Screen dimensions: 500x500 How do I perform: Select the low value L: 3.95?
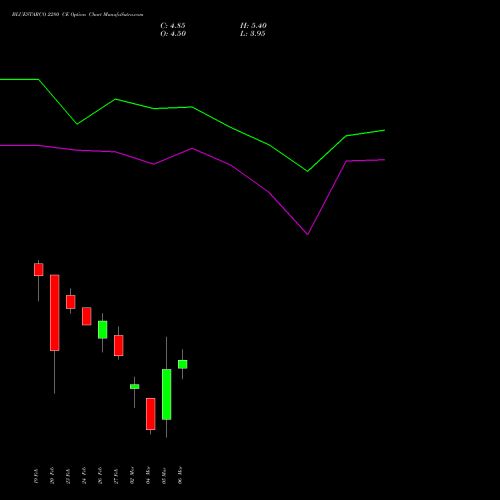[x=253, y=34]
